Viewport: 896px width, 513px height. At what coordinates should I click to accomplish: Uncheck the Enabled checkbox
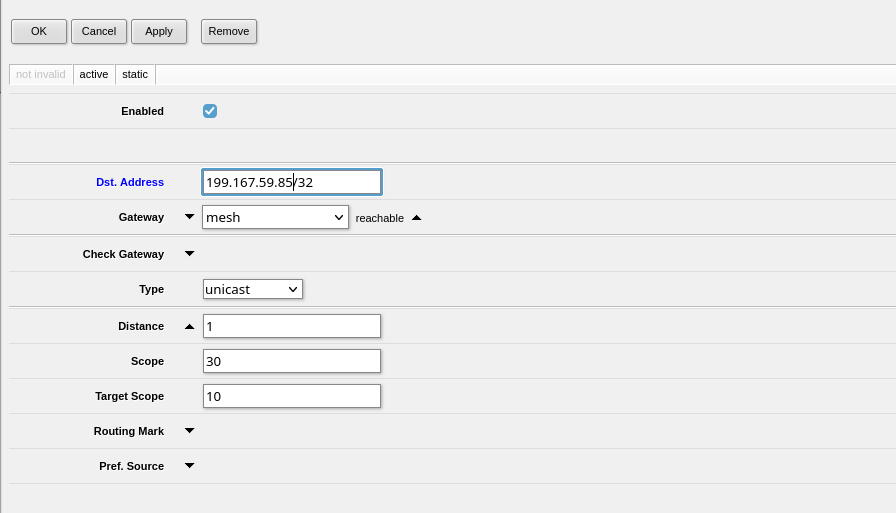tap(210, 111)
